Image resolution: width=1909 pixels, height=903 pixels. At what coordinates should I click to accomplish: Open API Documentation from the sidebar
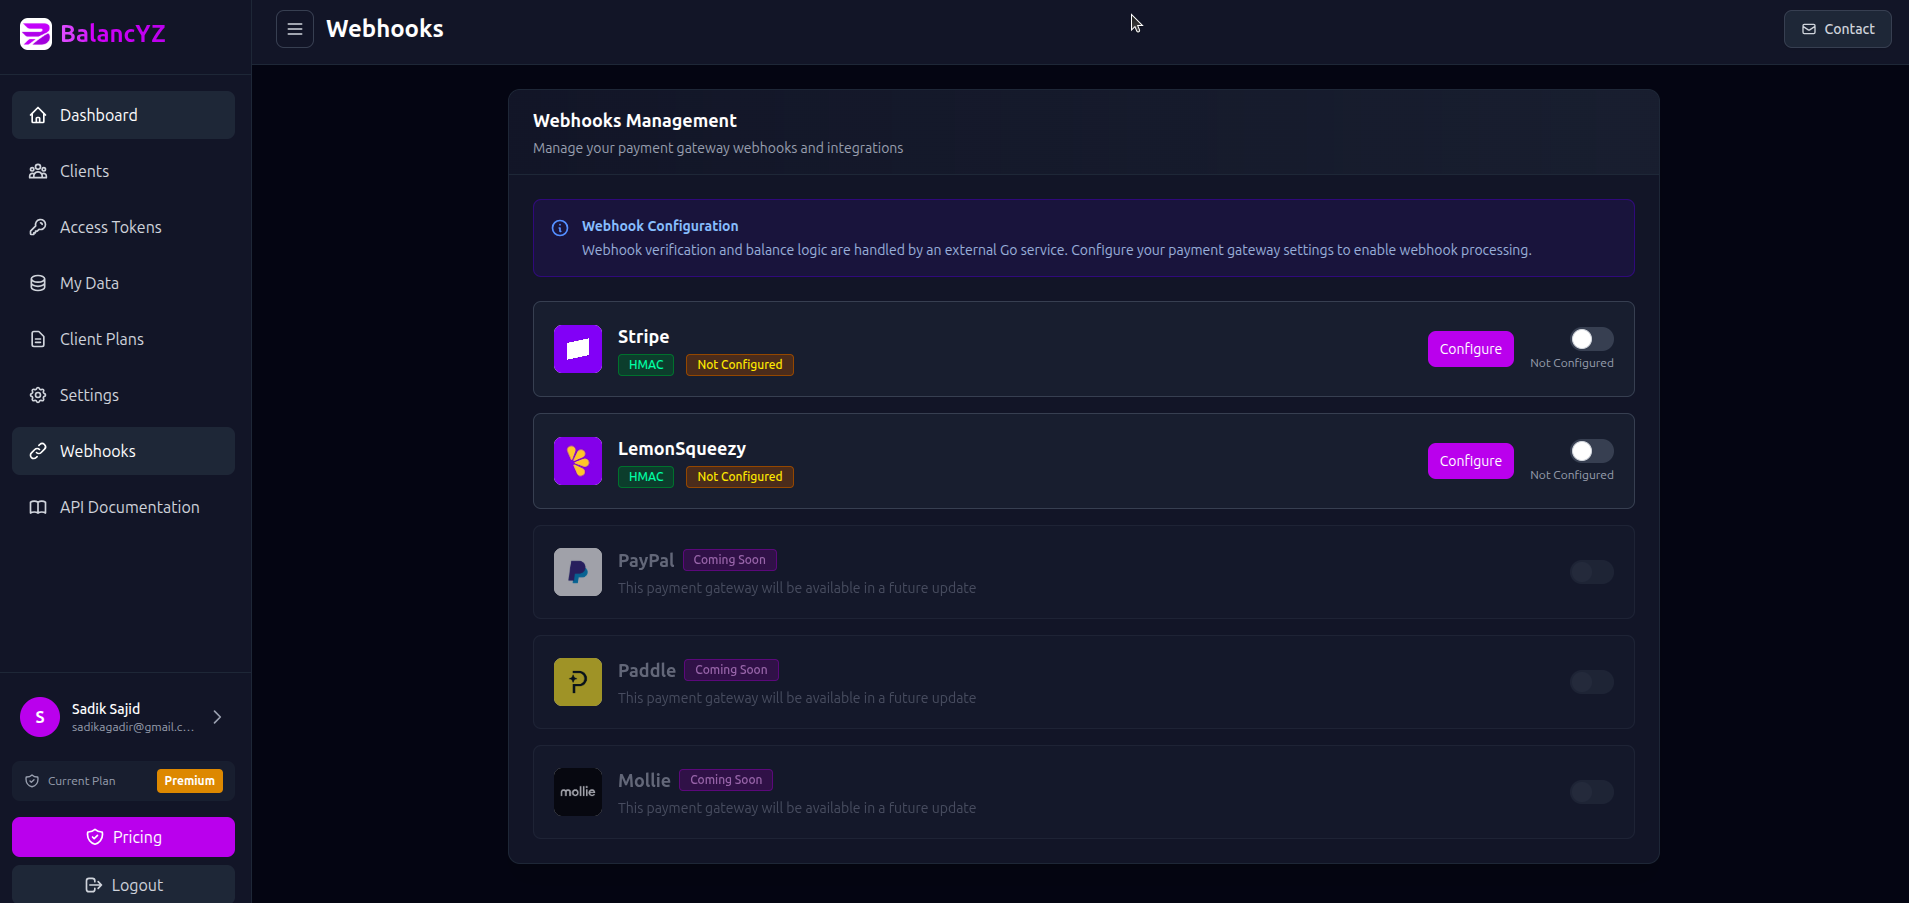tap(128, 507)
